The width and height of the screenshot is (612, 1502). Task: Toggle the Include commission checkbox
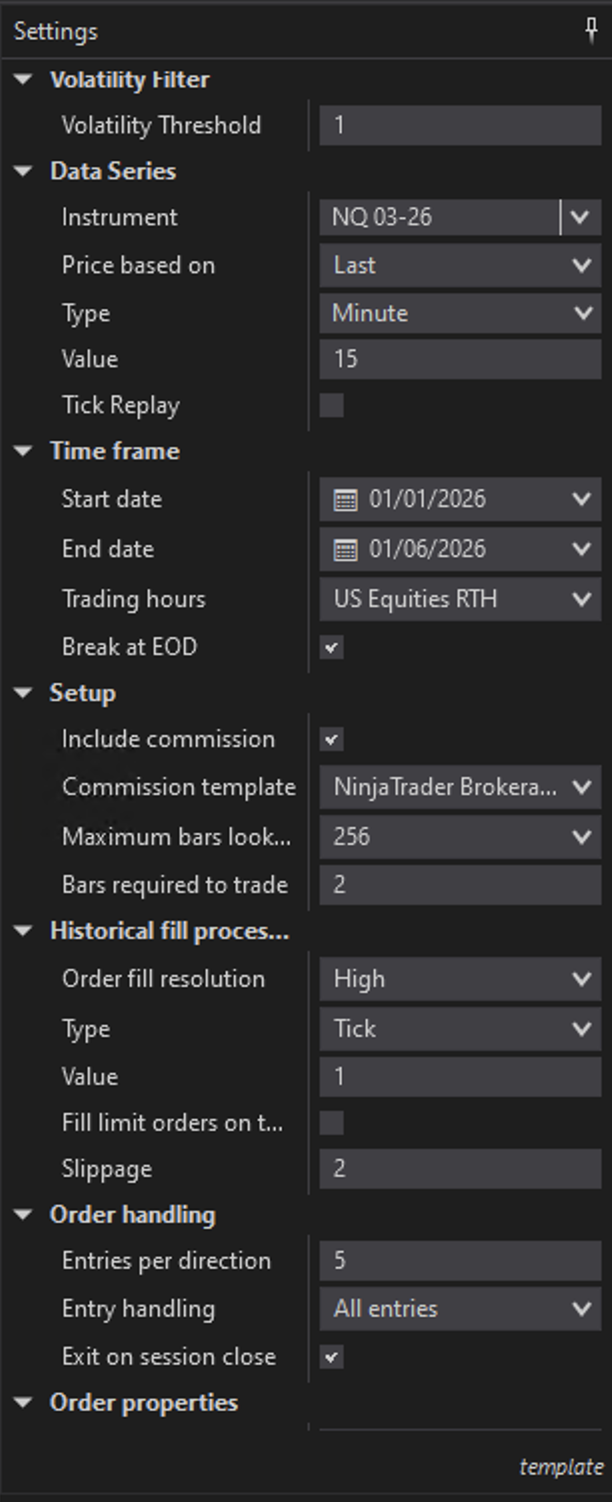(331, 740)
